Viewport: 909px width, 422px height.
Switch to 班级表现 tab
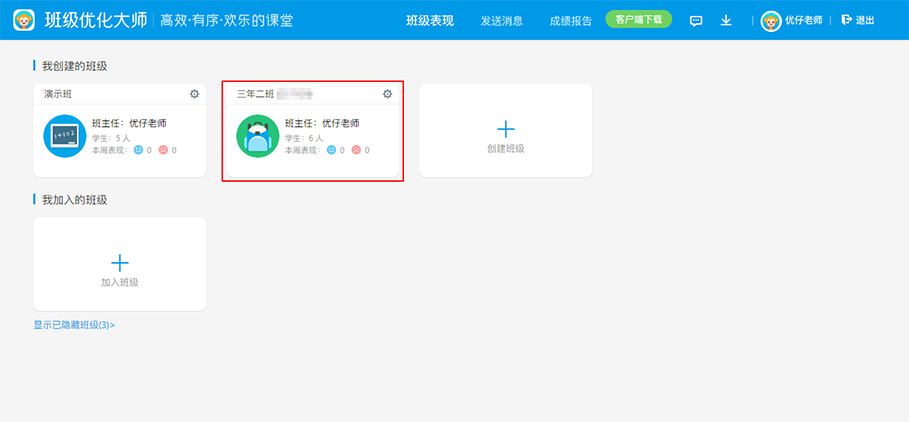pos(430,21)
